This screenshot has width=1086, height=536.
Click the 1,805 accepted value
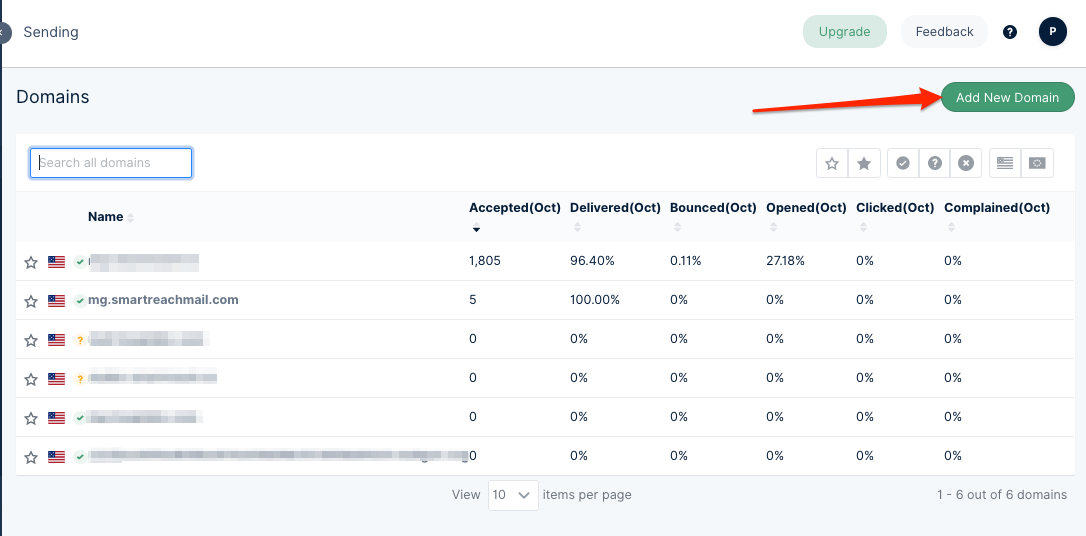[x=485, y=261]
